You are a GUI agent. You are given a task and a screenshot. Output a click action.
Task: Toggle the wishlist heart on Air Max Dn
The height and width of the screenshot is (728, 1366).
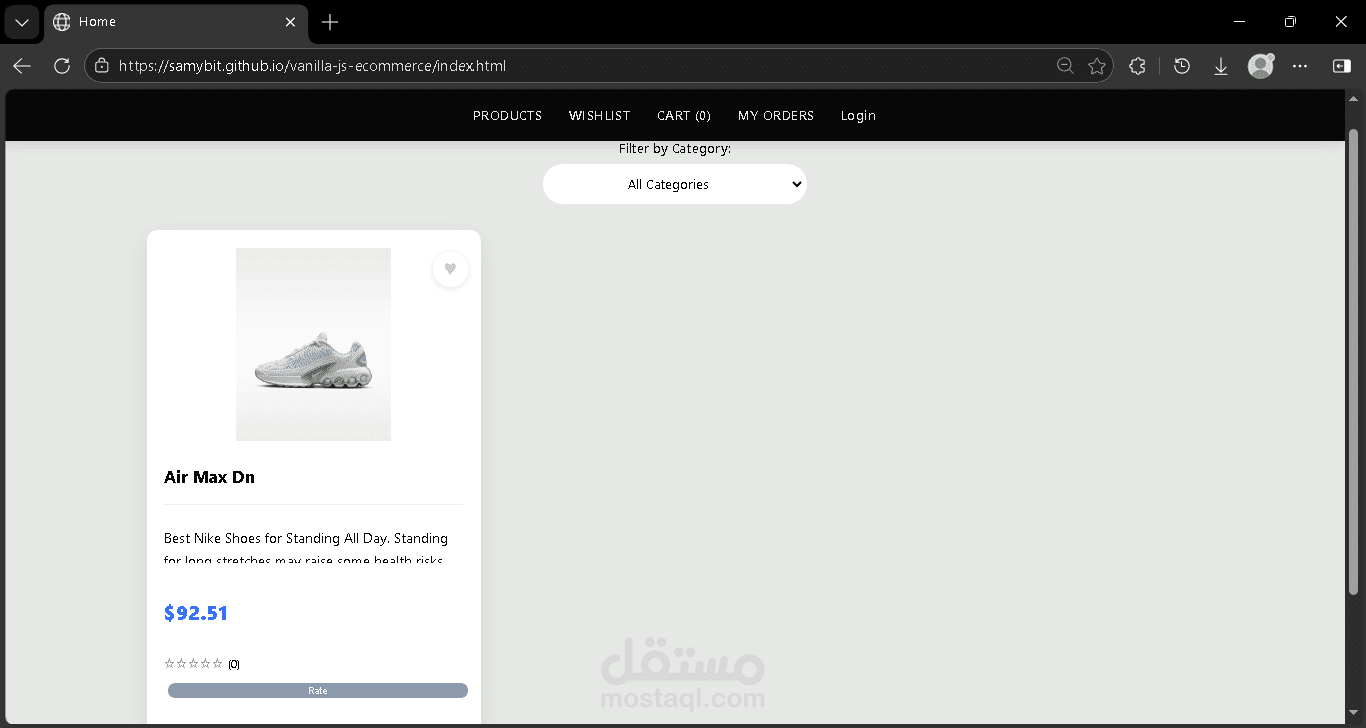coord(450,269)
